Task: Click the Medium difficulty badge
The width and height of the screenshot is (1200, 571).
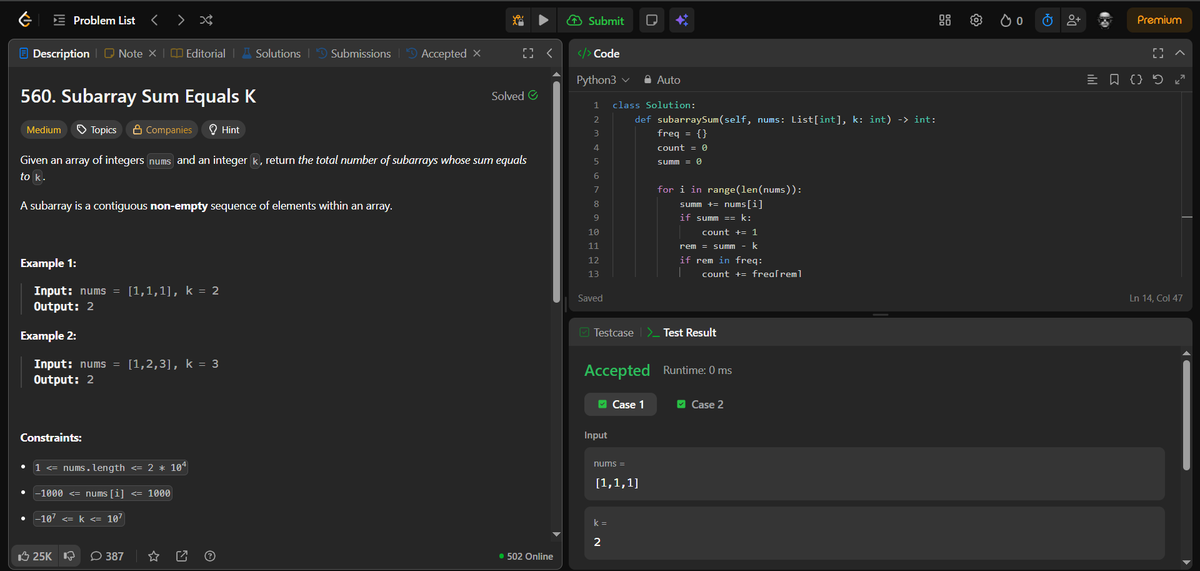Action: click(x=44, y=130)
